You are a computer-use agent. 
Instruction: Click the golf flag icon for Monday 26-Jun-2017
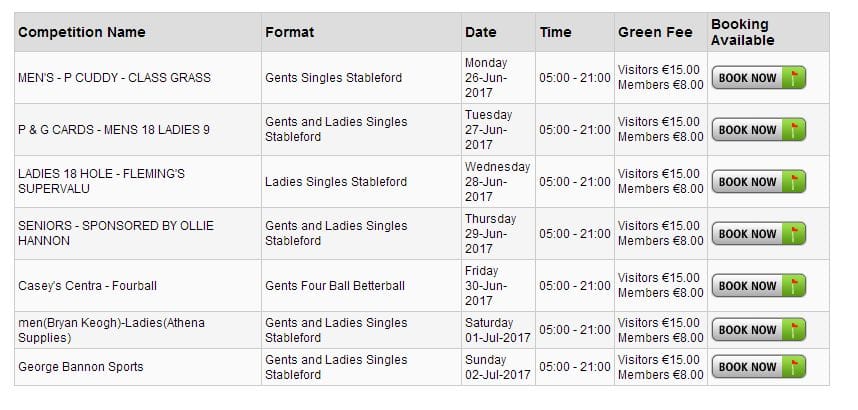[x=794, y=78]
